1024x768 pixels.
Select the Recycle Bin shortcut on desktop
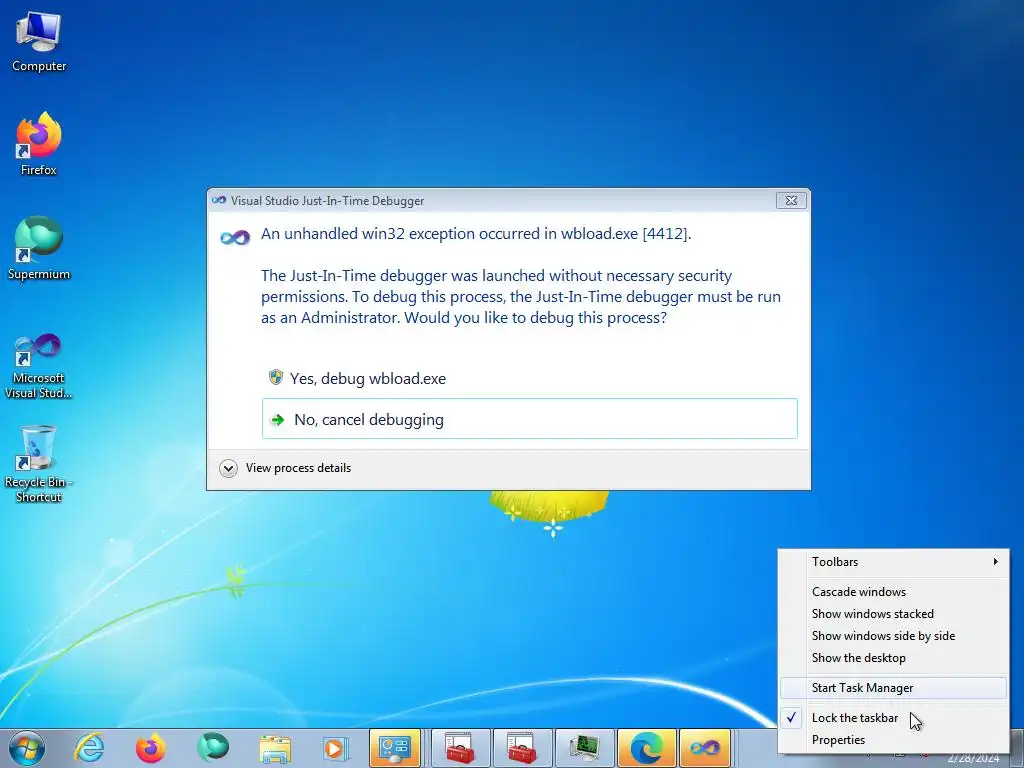[39, 464]
